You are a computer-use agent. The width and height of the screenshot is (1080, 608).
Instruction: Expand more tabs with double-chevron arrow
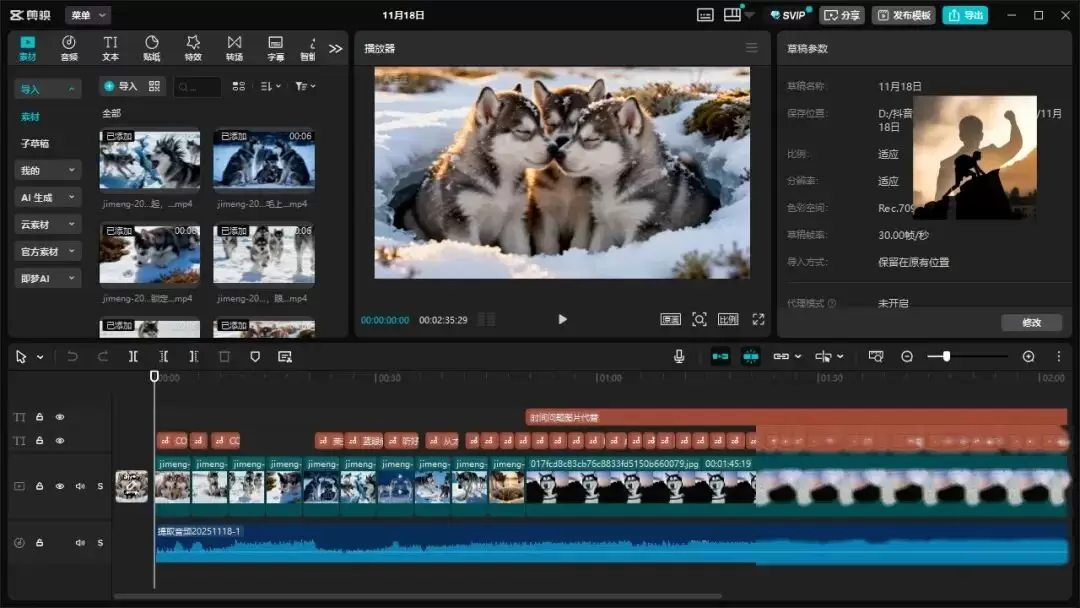(335, 49)
